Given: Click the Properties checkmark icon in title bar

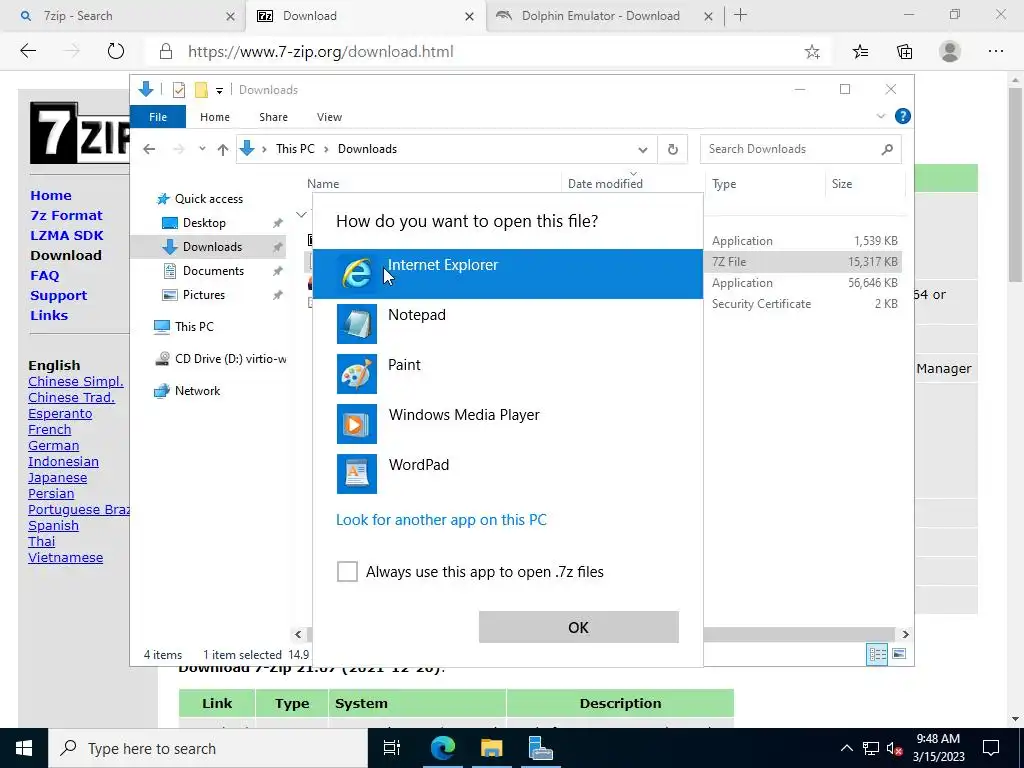Looking at the screenshot, I should (179, 89).
